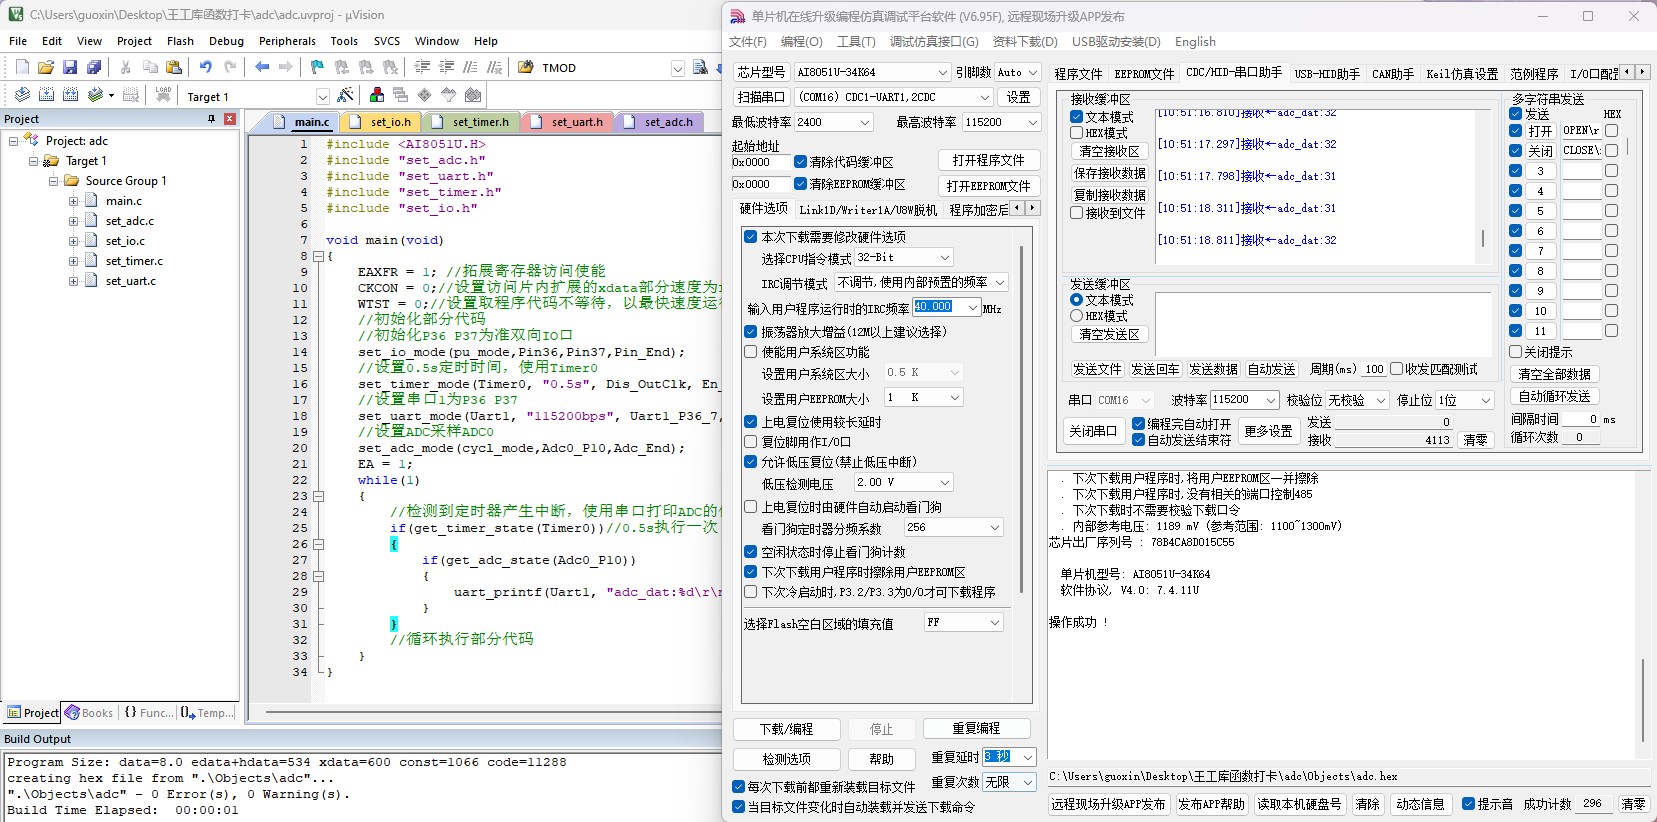This screenshot has height=822, width=1657.
Task: Click File Extensions and Books colored blocks icon
Action: click(377, 95)
